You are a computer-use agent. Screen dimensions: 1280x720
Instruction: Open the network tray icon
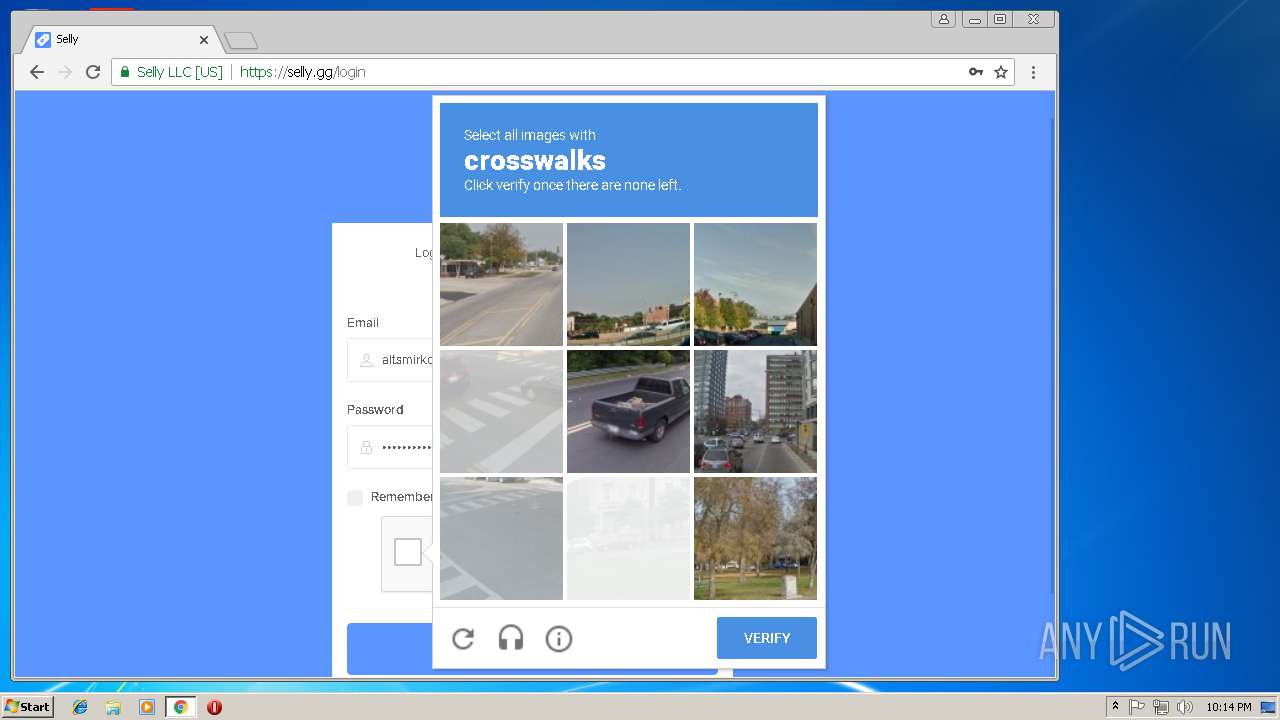[x=1161, y=707]
